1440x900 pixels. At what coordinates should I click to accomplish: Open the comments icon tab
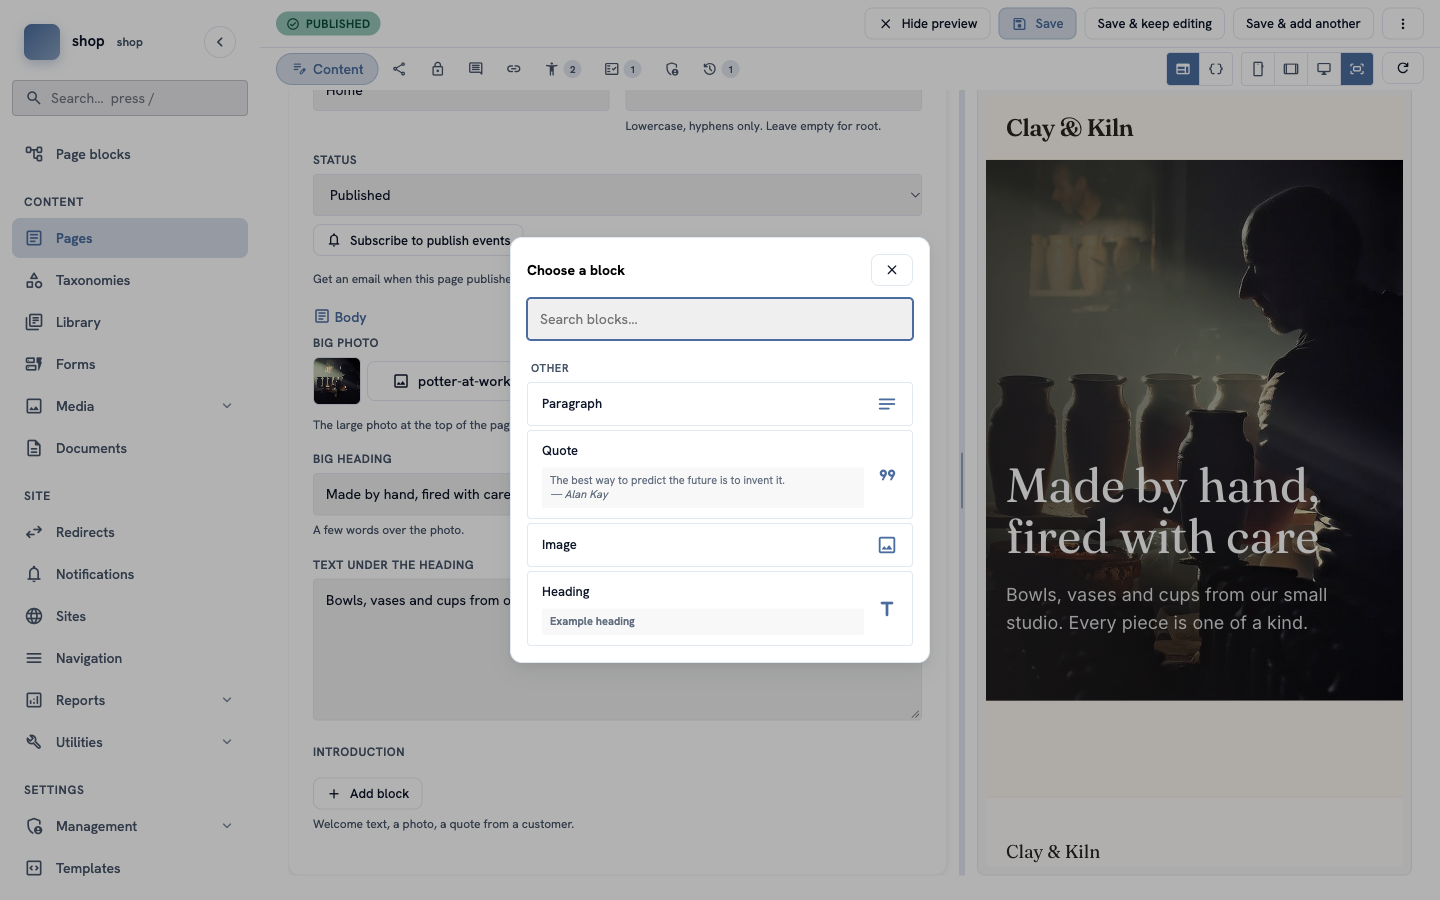pos(476,69)
